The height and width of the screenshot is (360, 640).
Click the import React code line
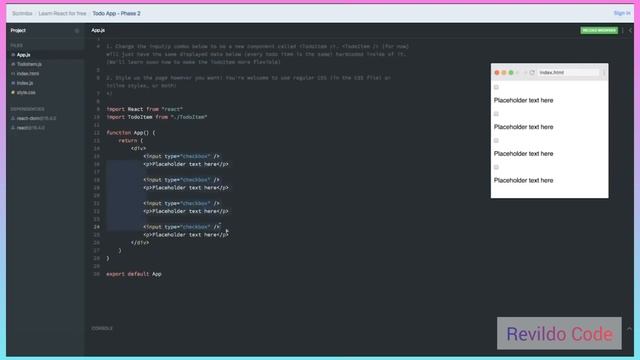144,109
